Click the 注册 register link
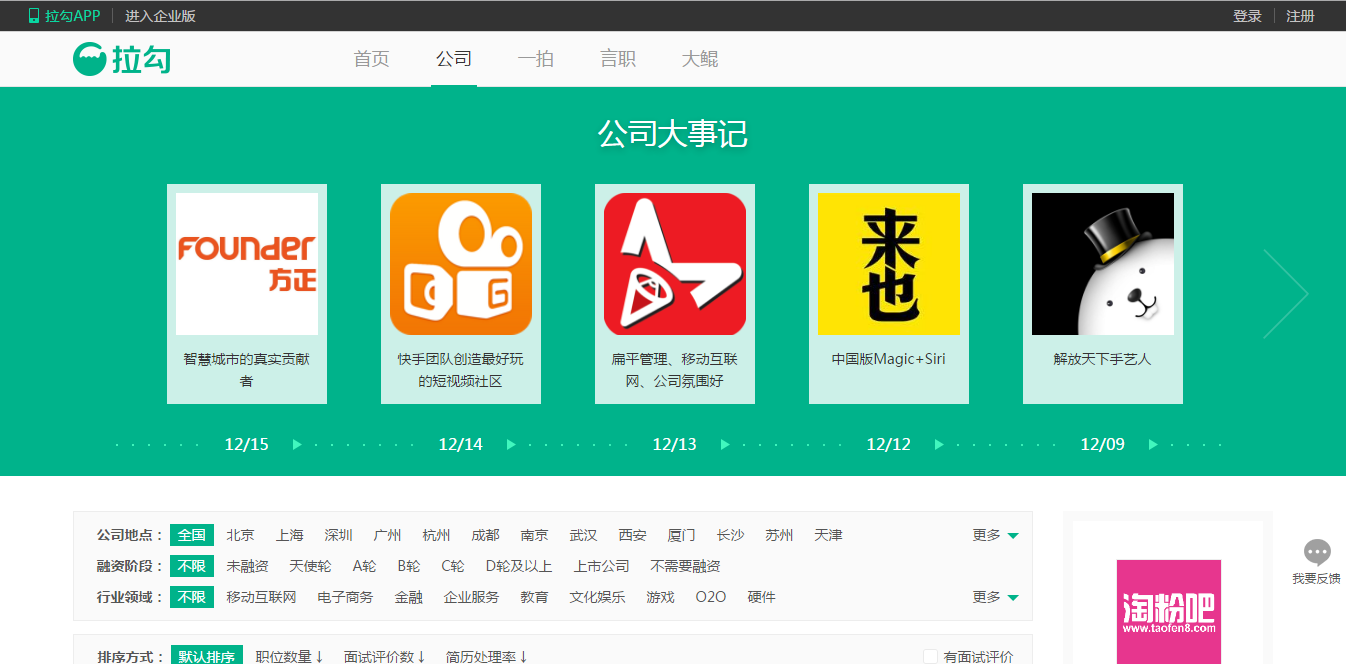Screen dimensions: 1346x664 point(1301,16)
